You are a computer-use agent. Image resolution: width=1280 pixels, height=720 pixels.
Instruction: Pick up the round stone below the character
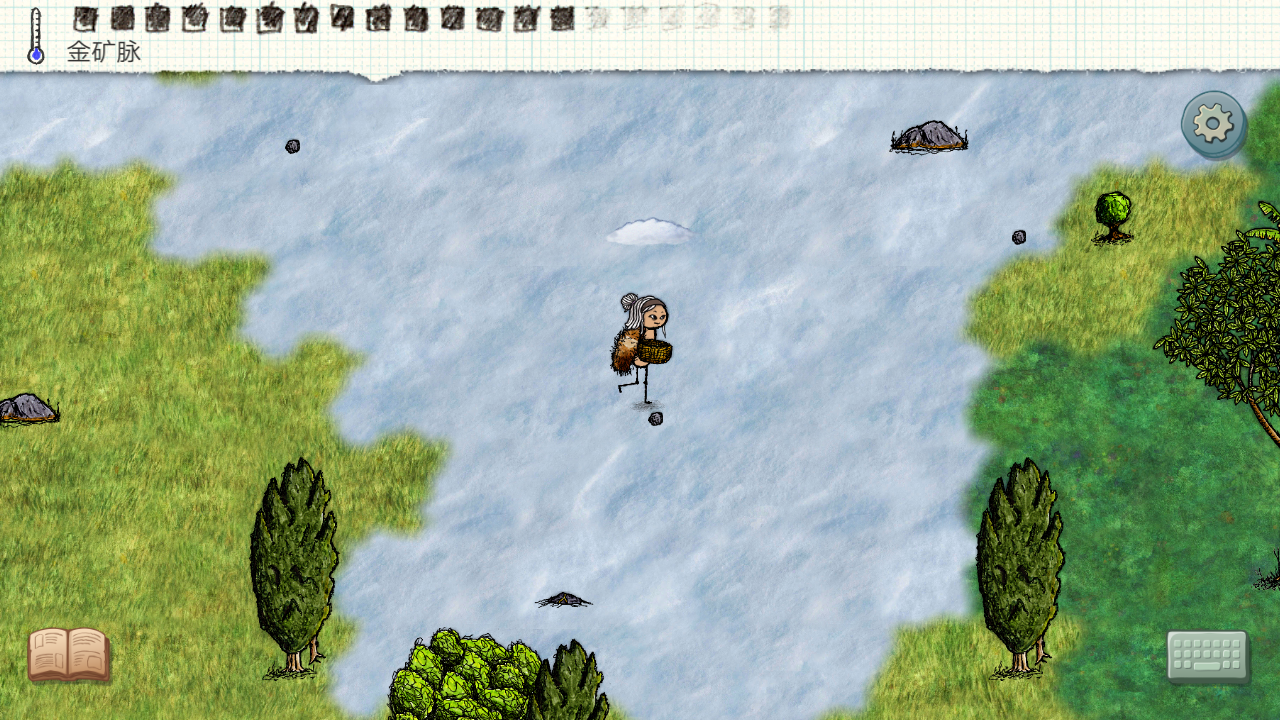(x=656, y=418)
